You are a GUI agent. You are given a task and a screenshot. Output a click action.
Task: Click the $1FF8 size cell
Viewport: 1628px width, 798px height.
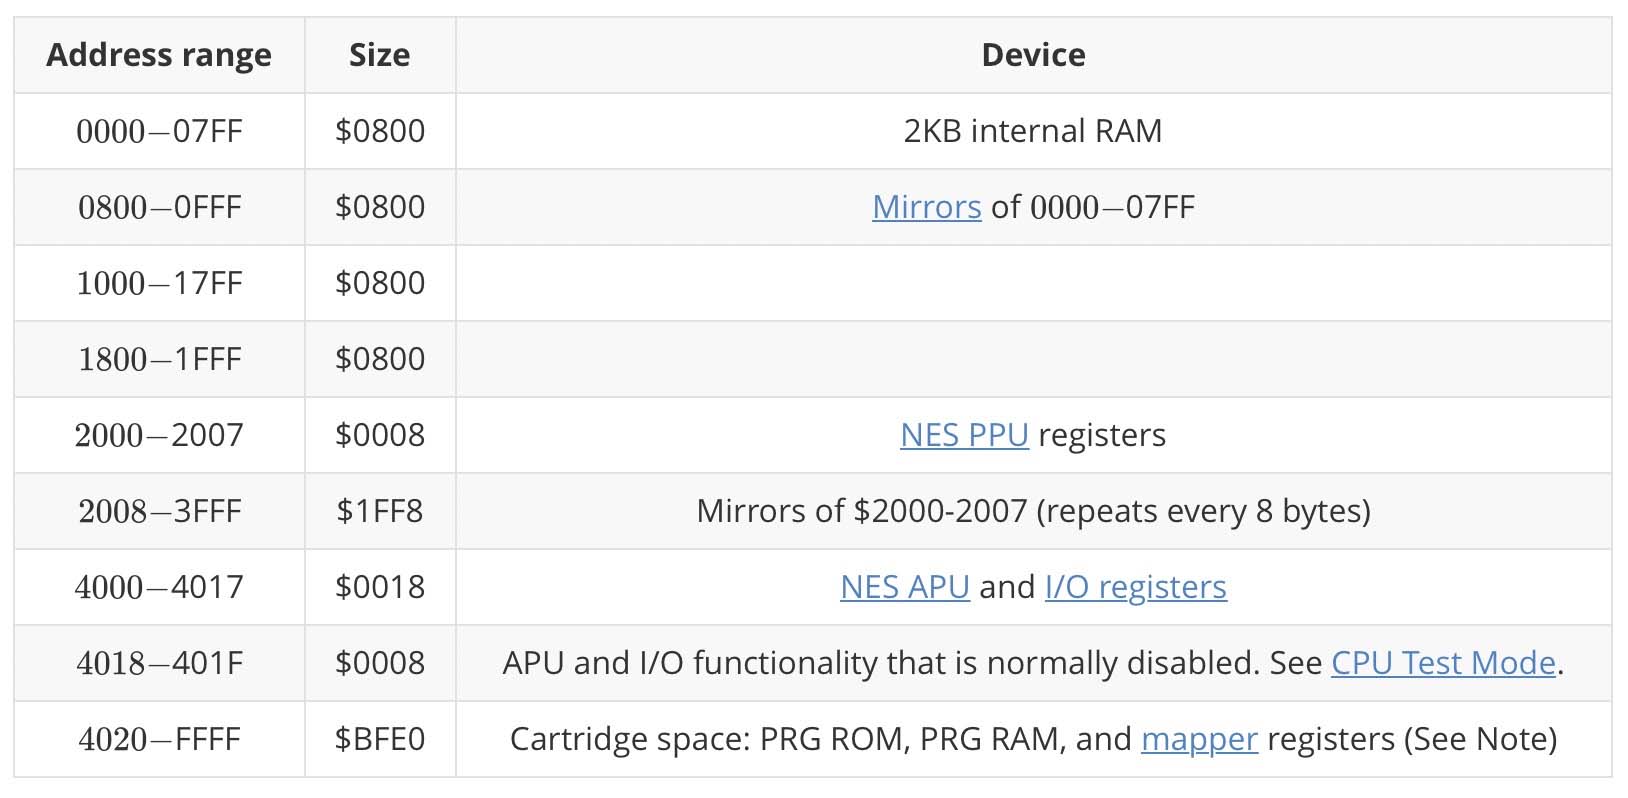pyautogui.click(x=379, y=511)
